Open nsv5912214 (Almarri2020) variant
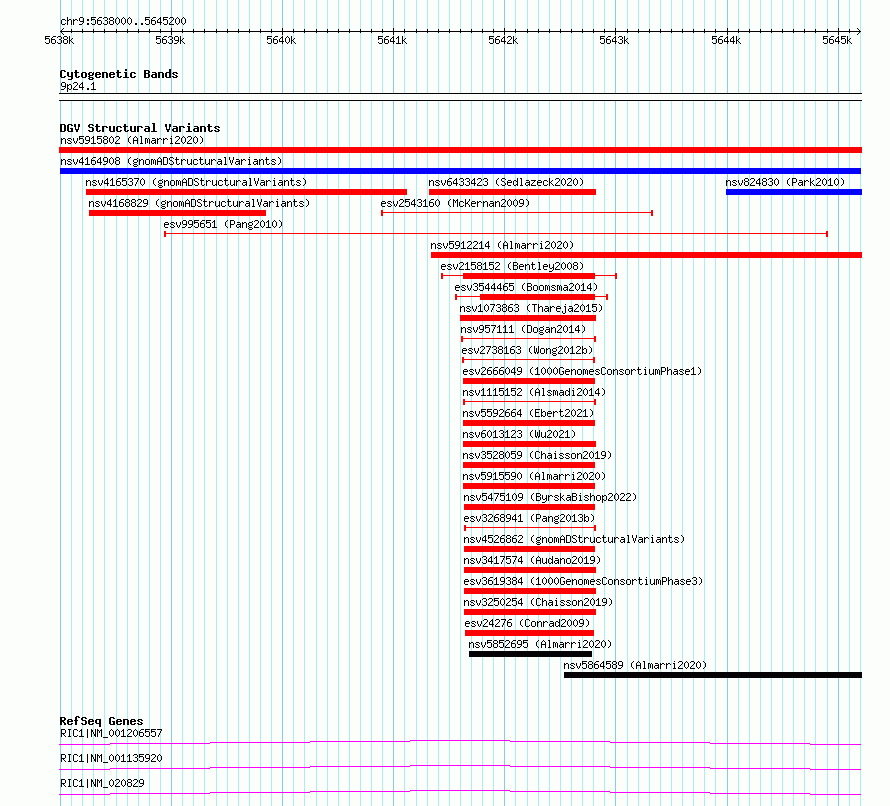This screenshot has height=806, width=890. [x=502, y=245]
